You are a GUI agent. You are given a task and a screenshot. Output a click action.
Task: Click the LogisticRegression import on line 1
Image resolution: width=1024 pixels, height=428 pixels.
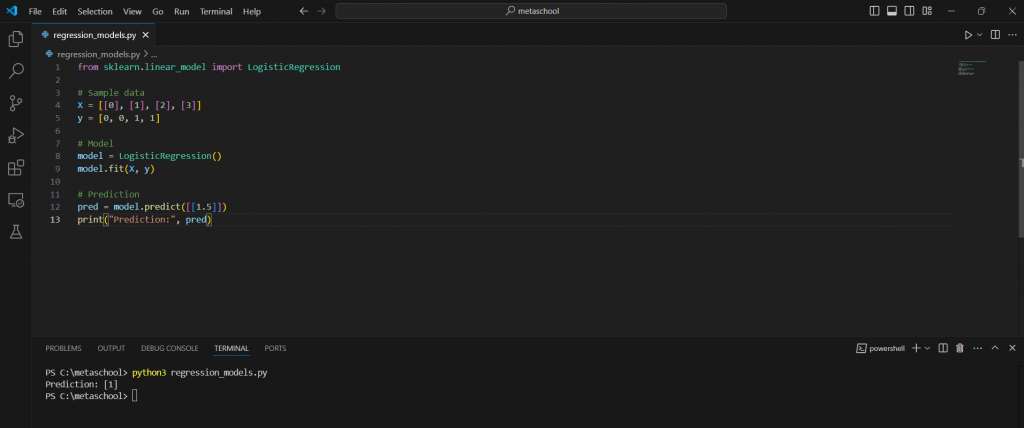[x=294, y=67]
